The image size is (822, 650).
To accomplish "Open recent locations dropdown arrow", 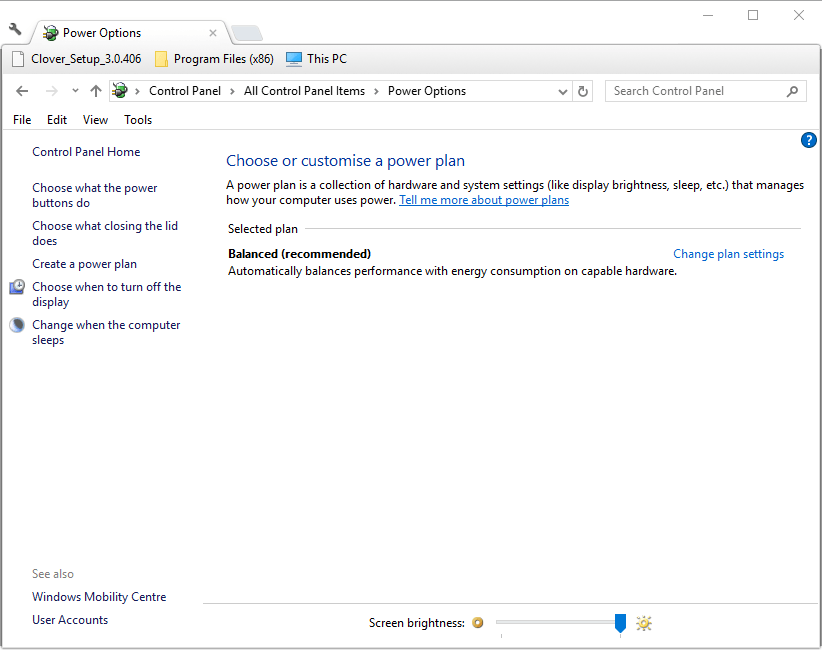I will (x=75, y=91).
